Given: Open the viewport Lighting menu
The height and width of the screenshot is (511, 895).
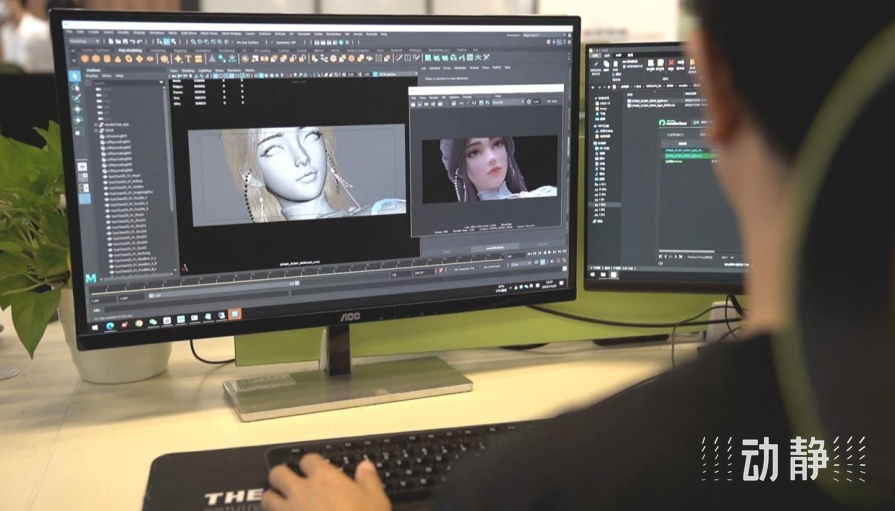Looking at the screenshot, I should coord(205,71).
